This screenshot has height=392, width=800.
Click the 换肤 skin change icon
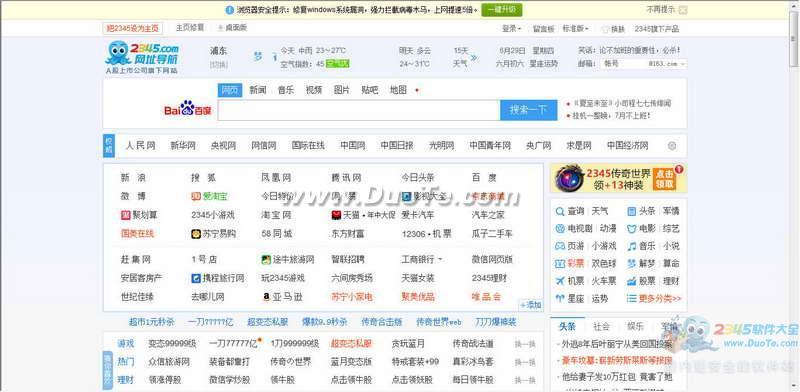tap(606, 29)
